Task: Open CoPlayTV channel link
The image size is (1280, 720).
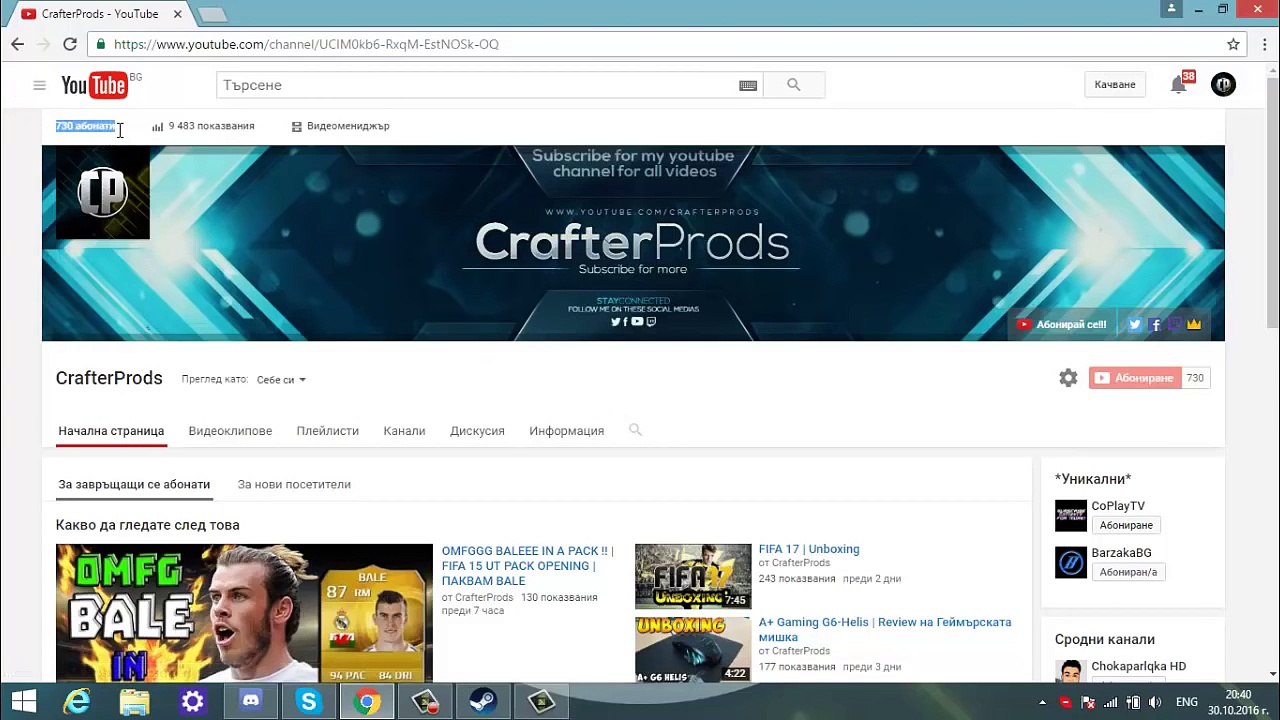Action: tap(1118, 506)
